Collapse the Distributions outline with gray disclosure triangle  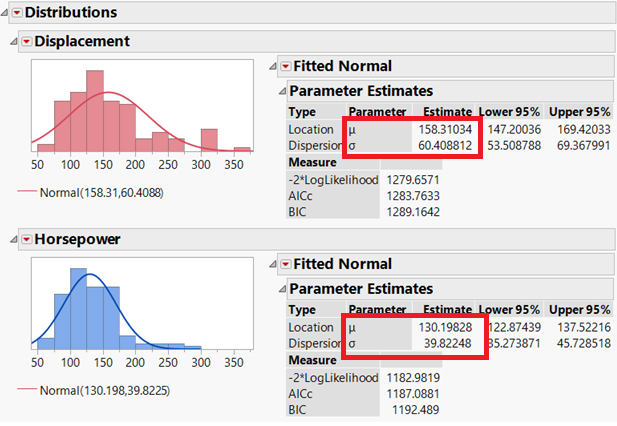(x=4, y=13)
